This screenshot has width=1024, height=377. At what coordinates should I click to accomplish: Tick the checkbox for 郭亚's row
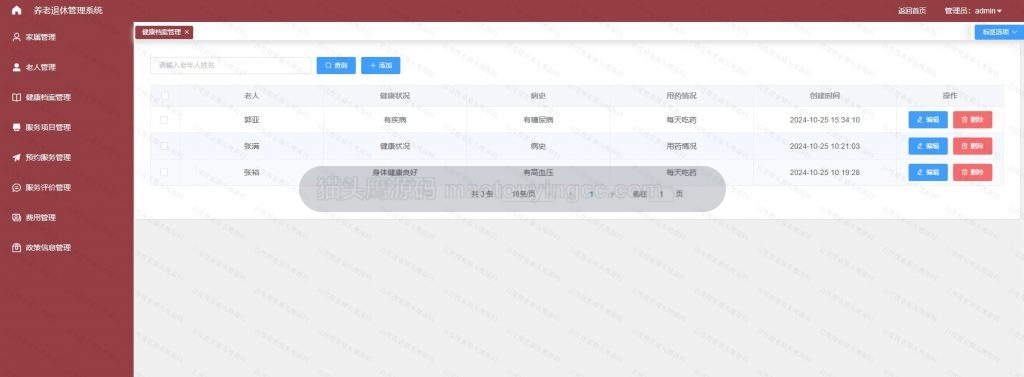click(164, 120)
